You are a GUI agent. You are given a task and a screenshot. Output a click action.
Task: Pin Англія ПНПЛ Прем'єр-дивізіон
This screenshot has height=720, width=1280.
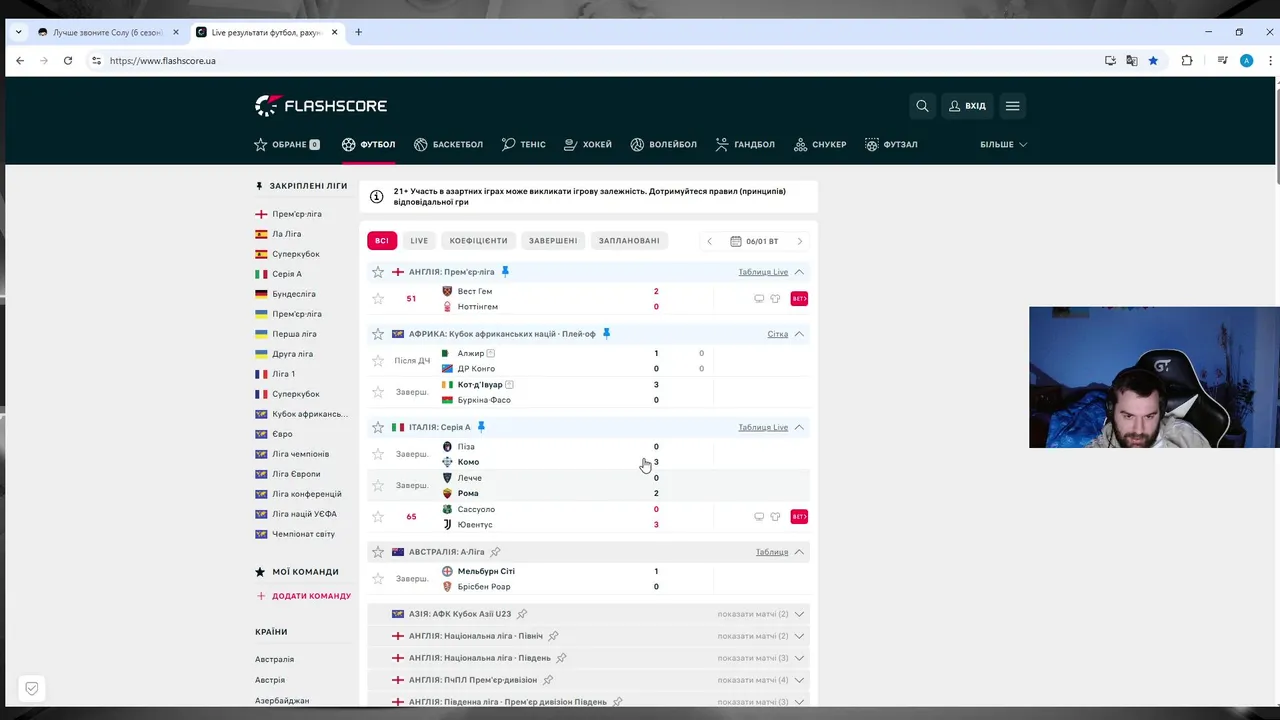point(548,680)
